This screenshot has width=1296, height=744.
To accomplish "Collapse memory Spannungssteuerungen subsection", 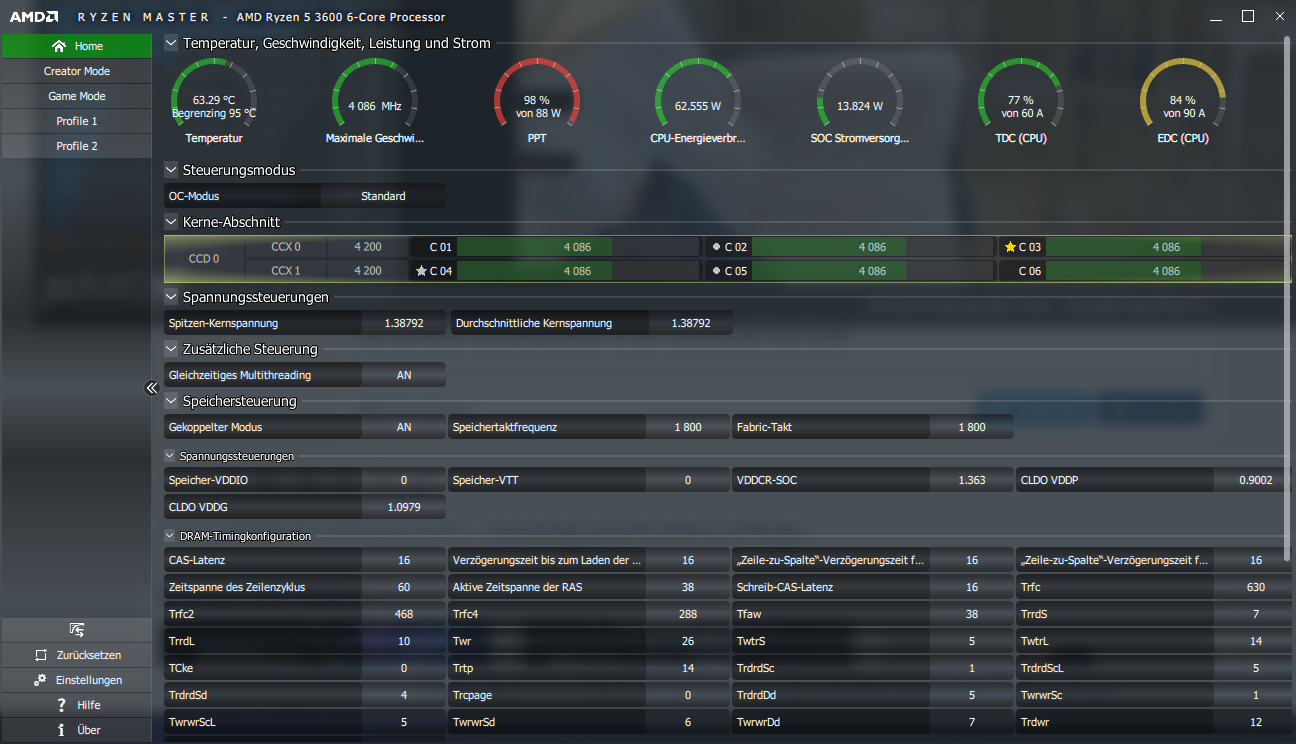I will (x=171, y=456).
